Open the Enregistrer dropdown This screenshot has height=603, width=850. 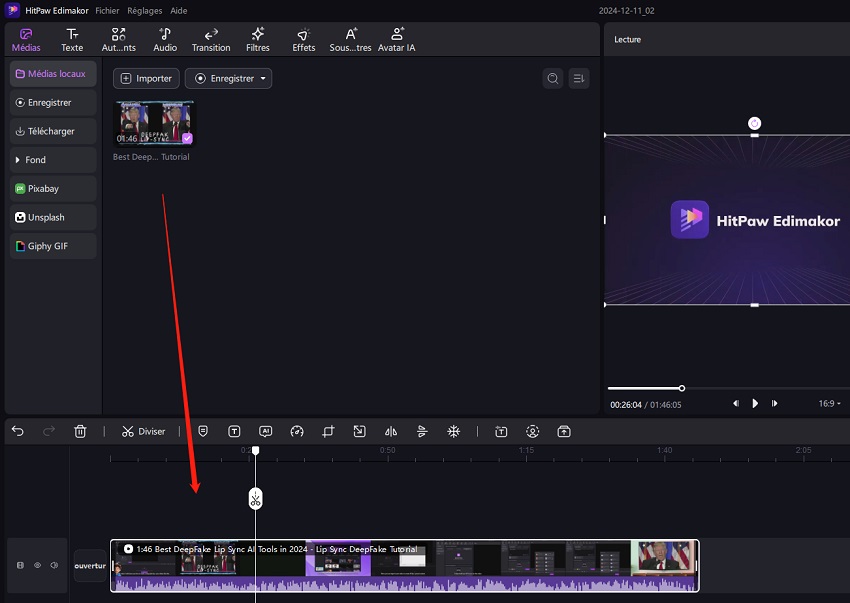228,79
